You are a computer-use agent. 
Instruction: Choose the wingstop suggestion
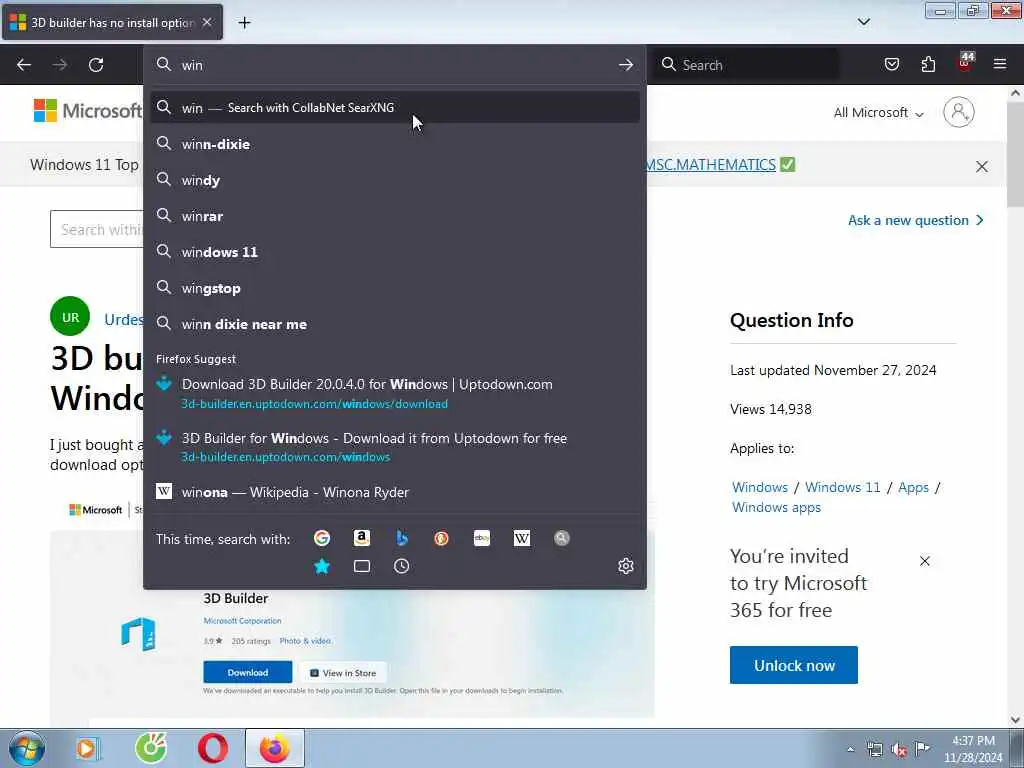[394, 288]
